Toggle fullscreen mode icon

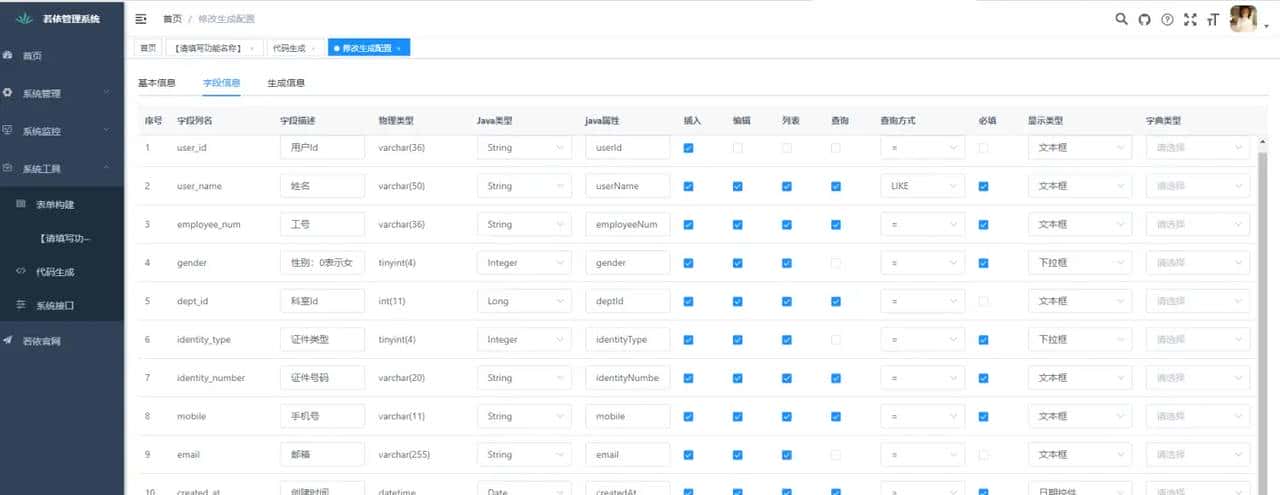1190,19
